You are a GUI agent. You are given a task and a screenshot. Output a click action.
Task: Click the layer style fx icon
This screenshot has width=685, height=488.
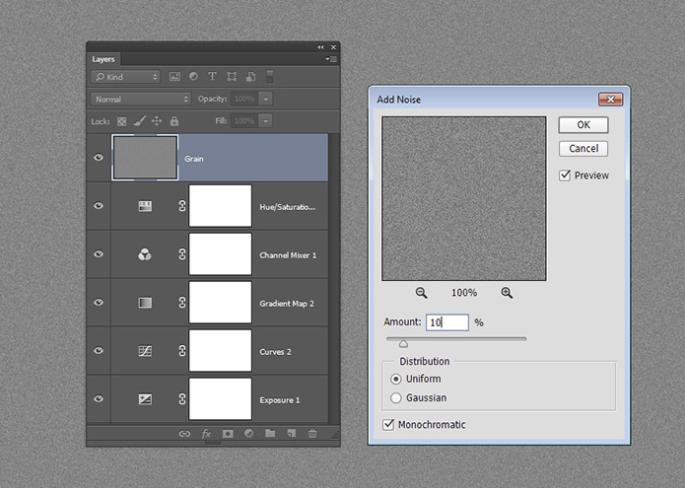(x=207, y=434)
